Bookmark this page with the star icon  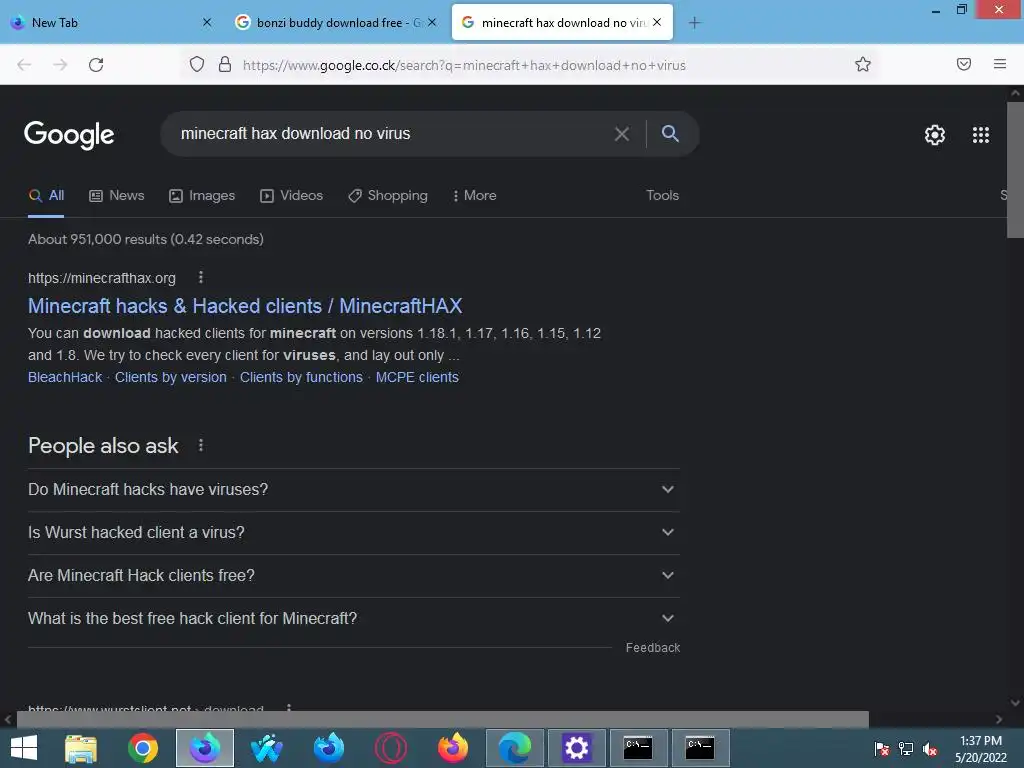pos(863,64)
